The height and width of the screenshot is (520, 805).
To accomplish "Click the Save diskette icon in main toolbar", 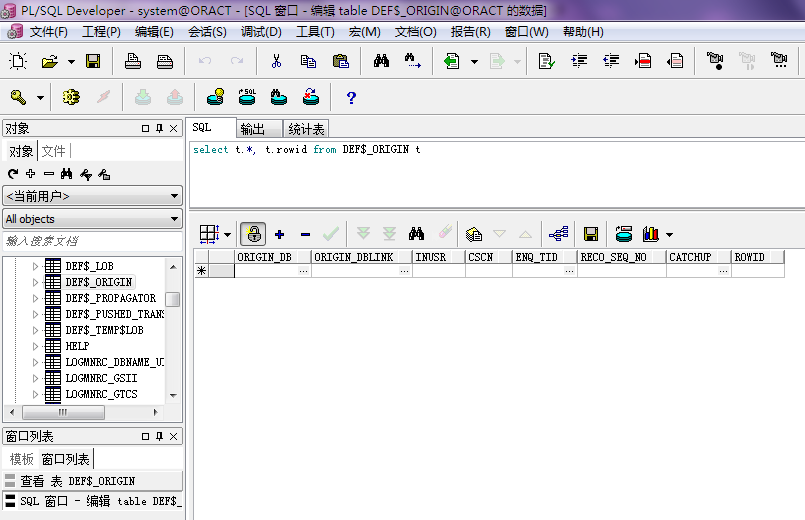I will pyautogui.click(x=93, y=62).
